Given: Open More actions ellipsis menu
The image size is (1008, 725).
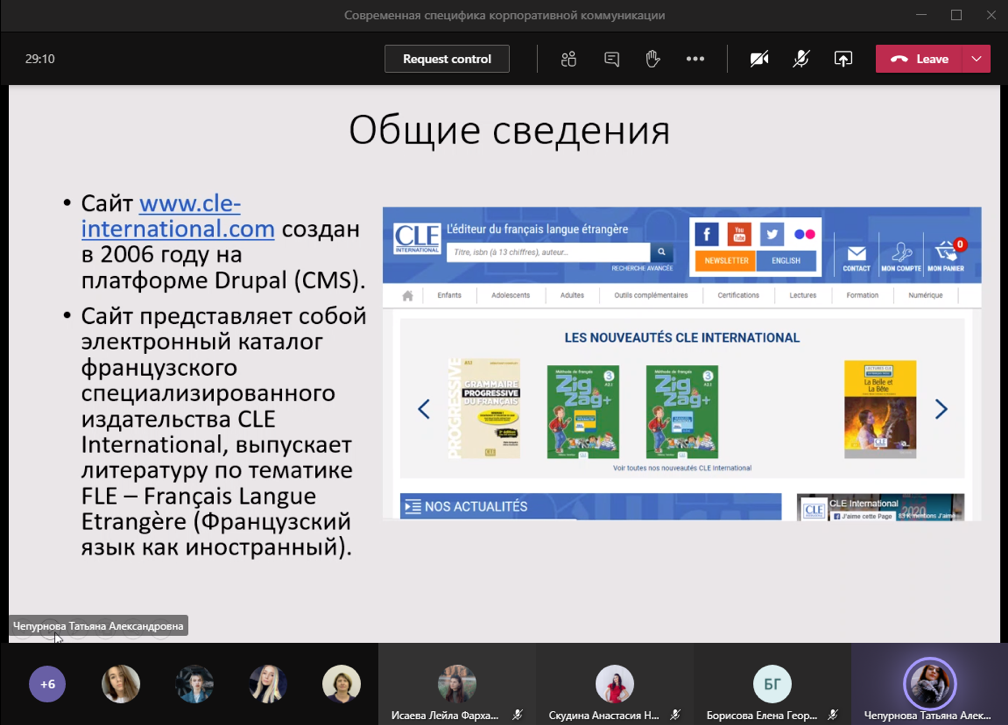Looking at the screenshot, I should coord(695,59).
